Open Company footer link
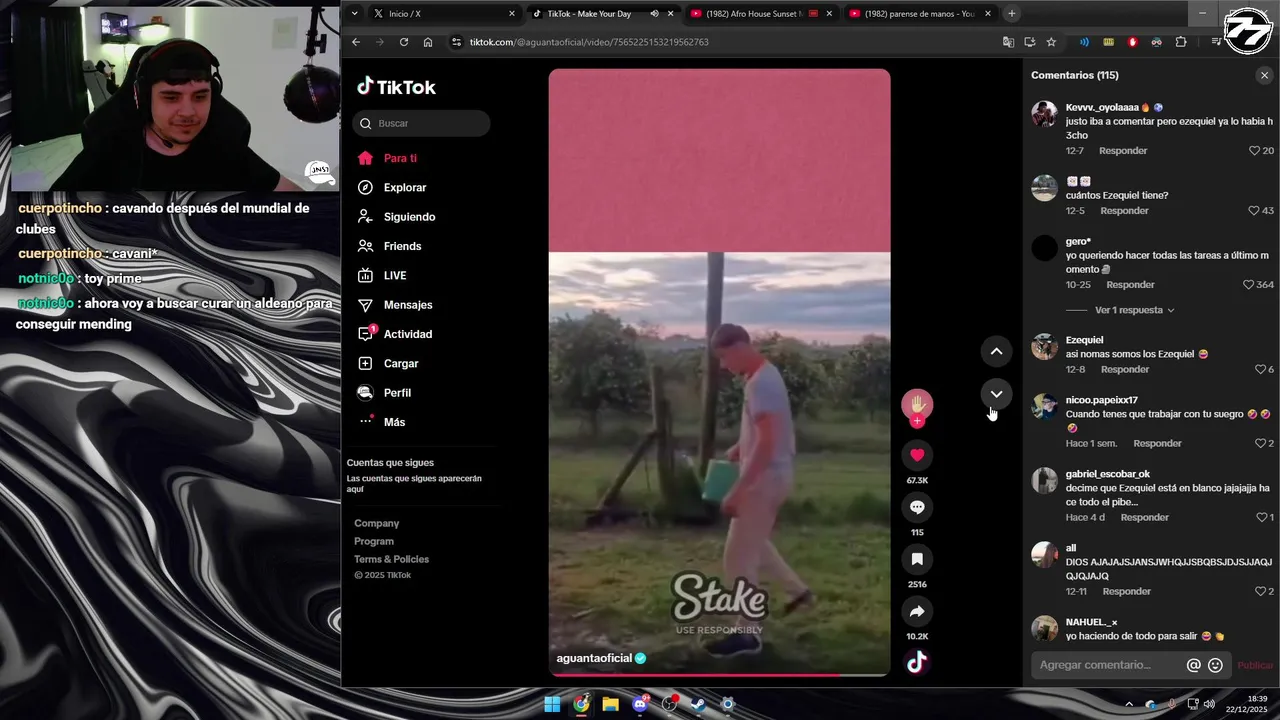Screen dimensions: 1280x720 pyautogui.click(x=376, y=523)
